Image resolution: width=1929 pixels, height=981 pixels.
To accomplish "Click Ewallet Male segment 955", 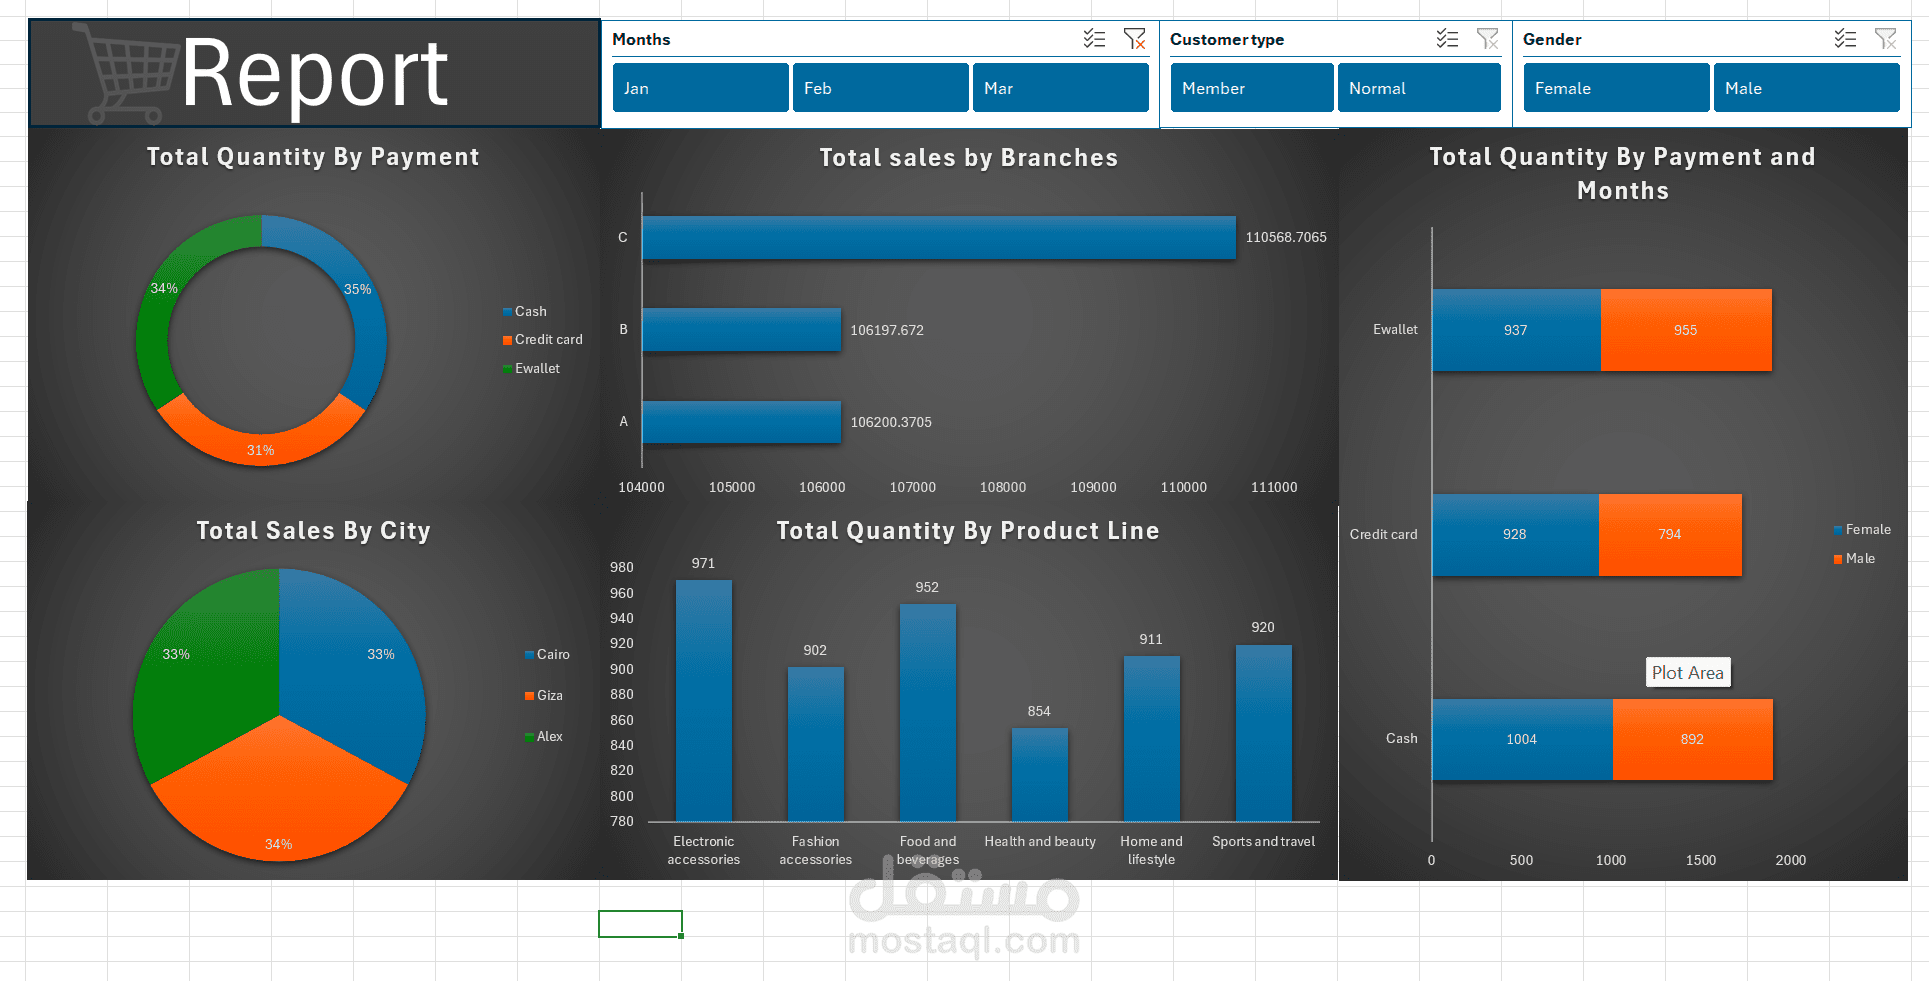I will click(1686, 330).
